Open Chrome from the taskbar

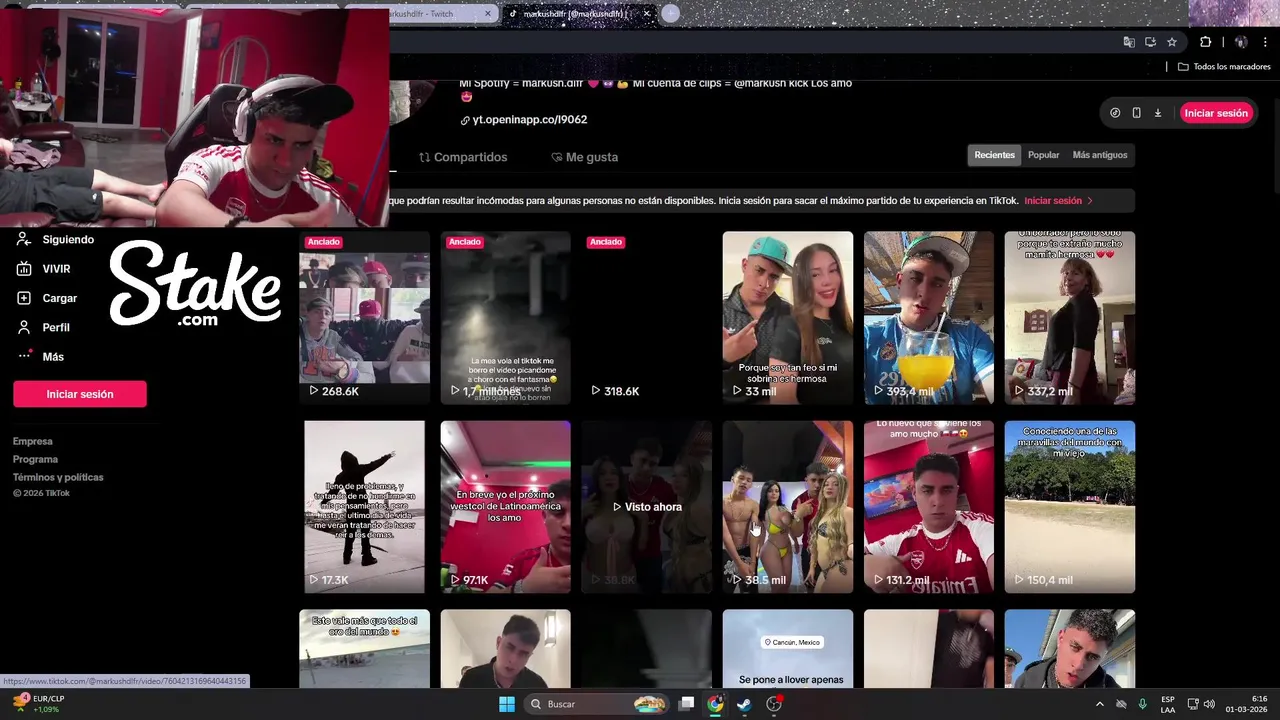coord(715,704)
